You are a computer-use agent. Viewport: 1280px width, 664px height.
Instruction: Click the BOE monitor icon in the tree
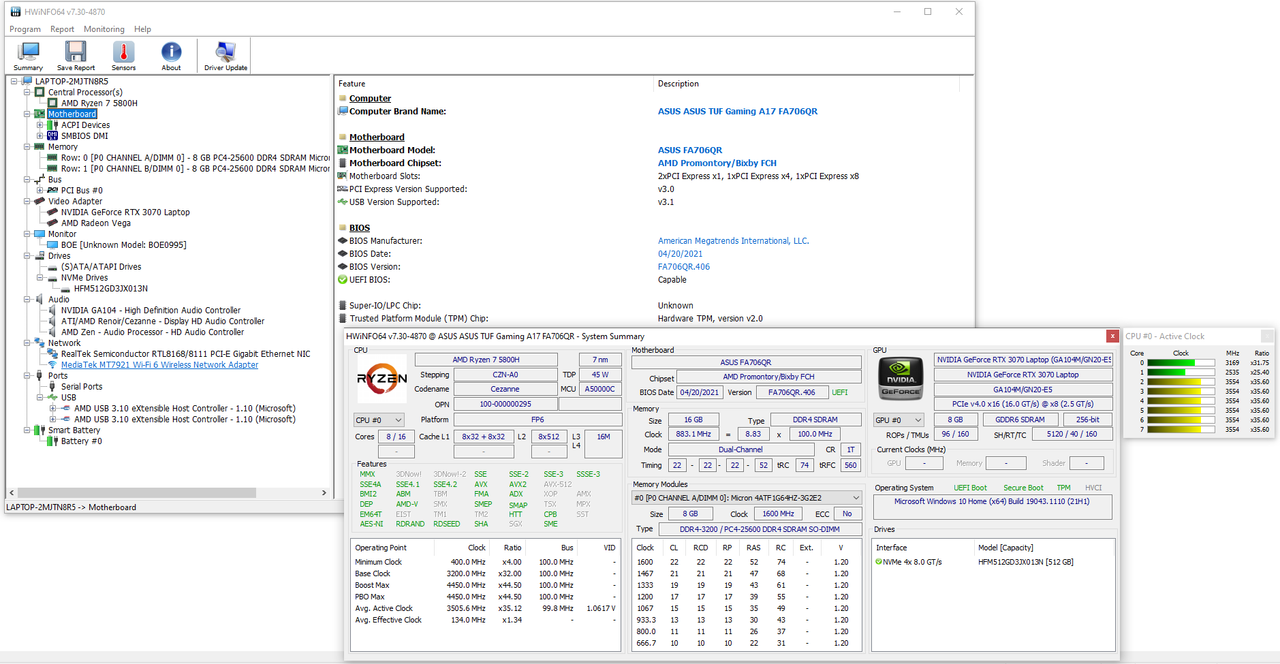point(53,245)
